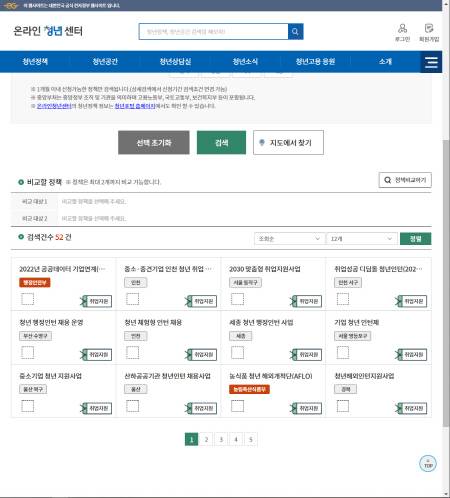Click 취업지원 tag on 중소·중견기업 인천 청년 취업 card
Image resolution: width=450 pixels, height=498 pixels.
coord(201,301)
